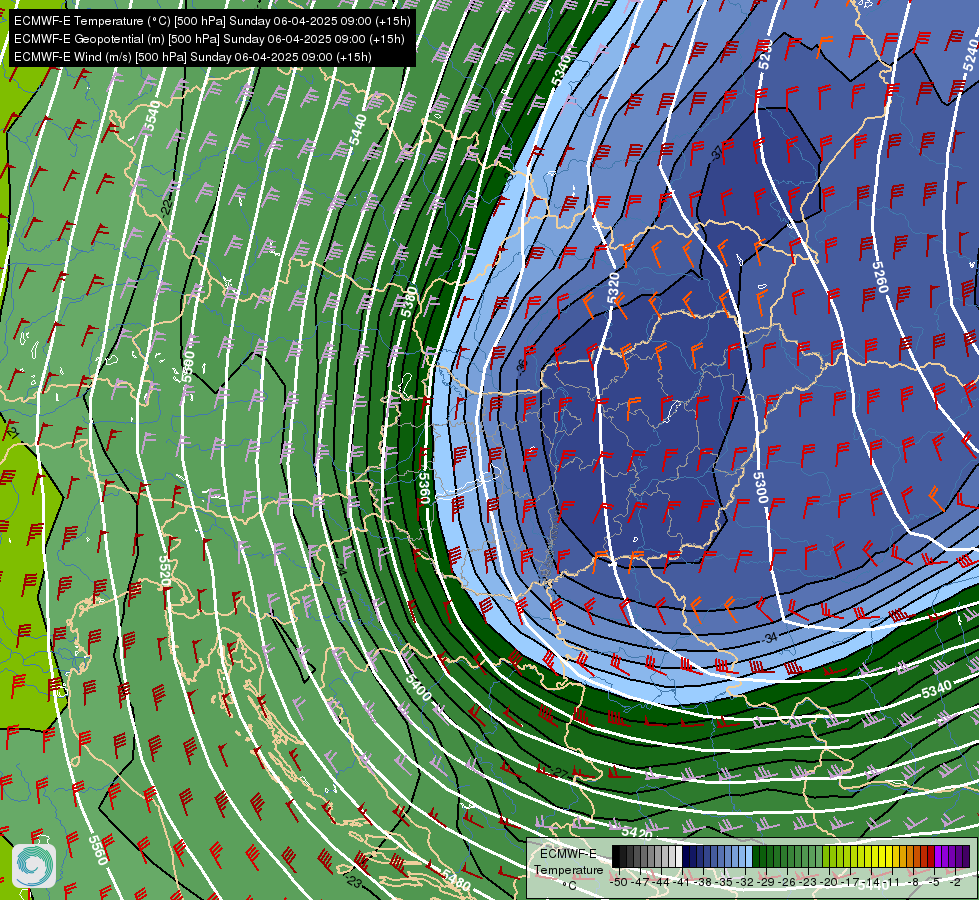Select the ECMWF-E Wind title line
979x900 pixels.
pos(193,57)
